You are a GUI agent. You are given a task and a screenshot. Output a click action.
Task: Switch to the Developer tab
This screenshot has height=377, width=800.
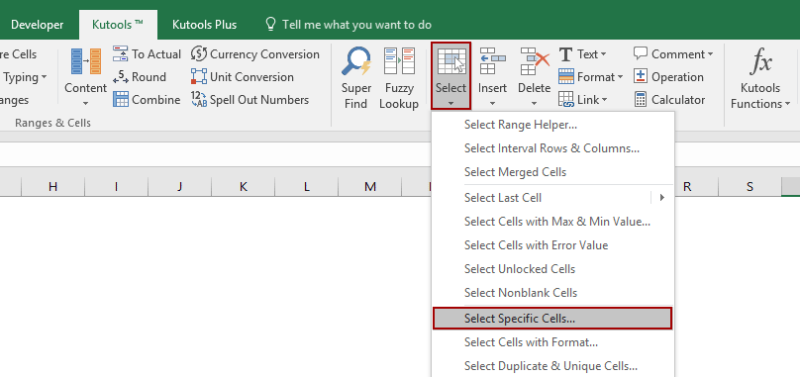point(37,24)
